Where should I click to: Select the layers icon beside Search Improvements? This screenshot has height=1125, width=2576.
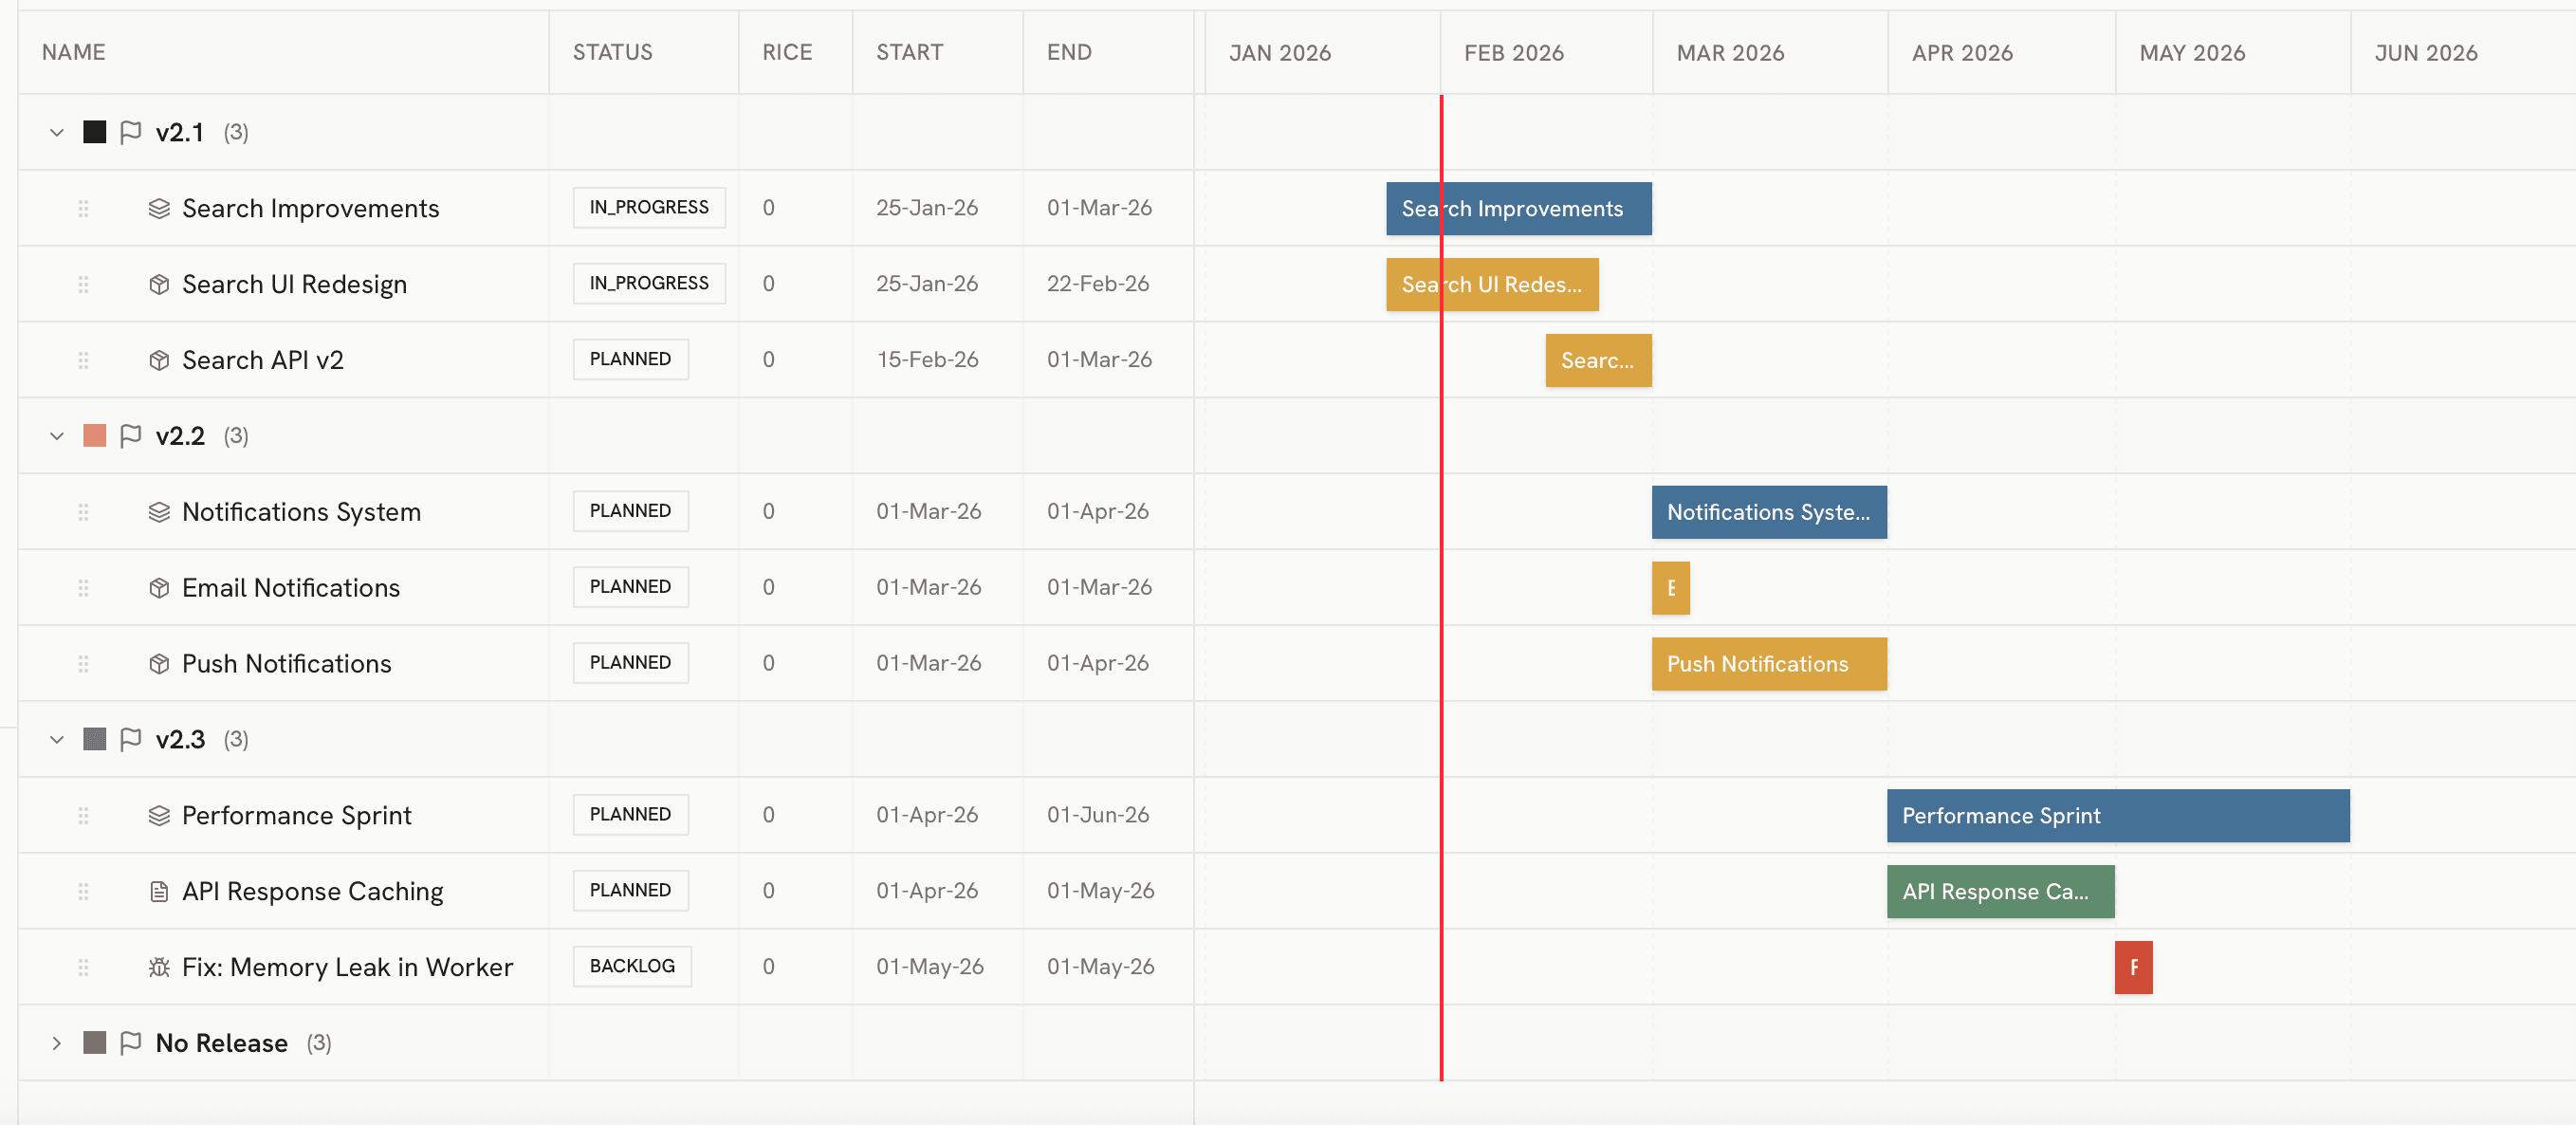tap(158, 208)
